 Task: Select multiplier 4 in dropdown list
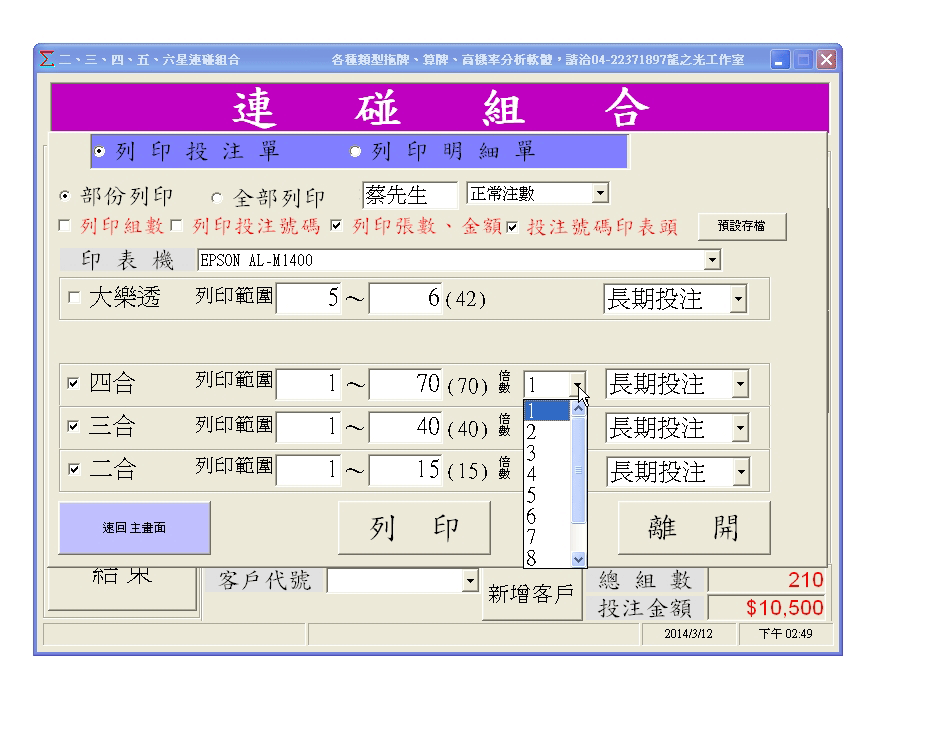pyautogui.click(x=547, y=474)
